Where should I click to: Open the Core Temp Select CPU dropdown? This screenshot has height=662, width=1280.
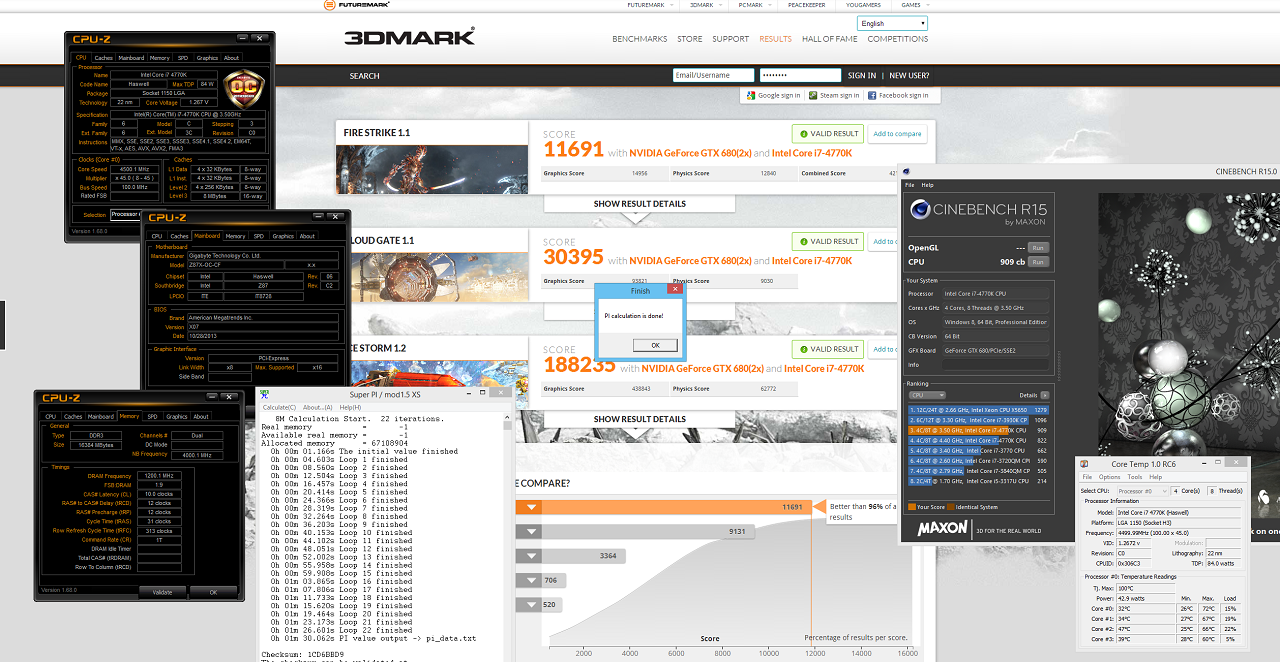1141,491
